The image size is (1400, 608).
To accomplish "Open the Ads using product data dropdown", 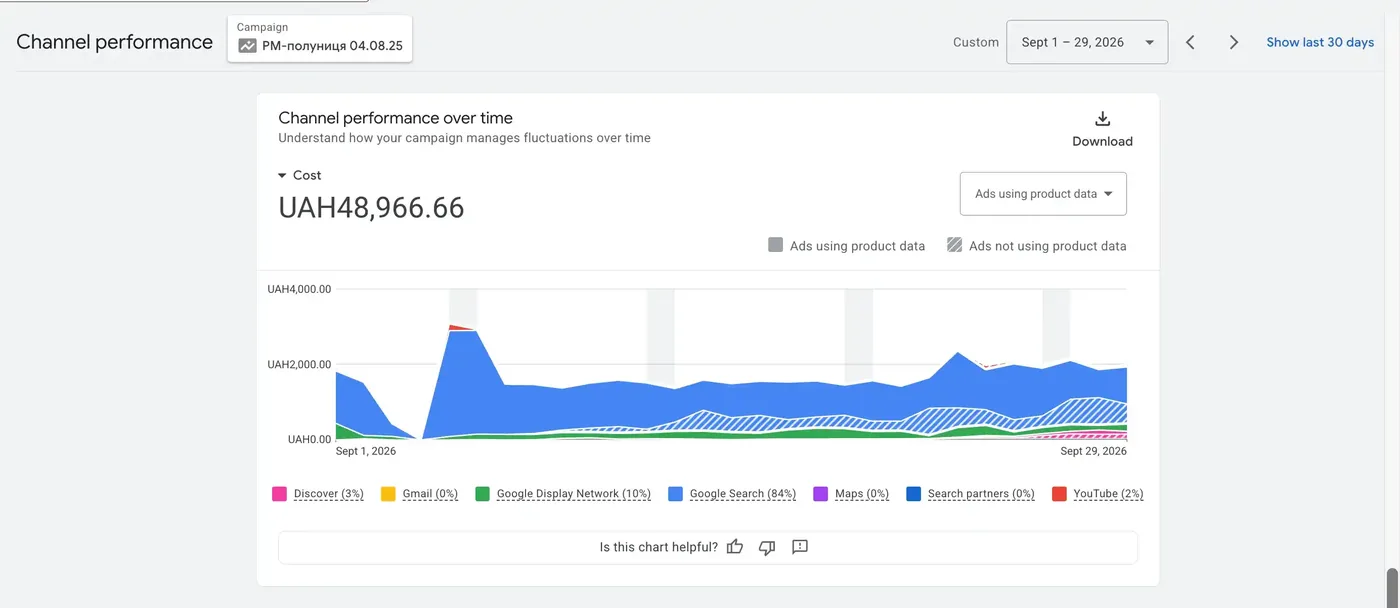I will (x=1043, y=194).
